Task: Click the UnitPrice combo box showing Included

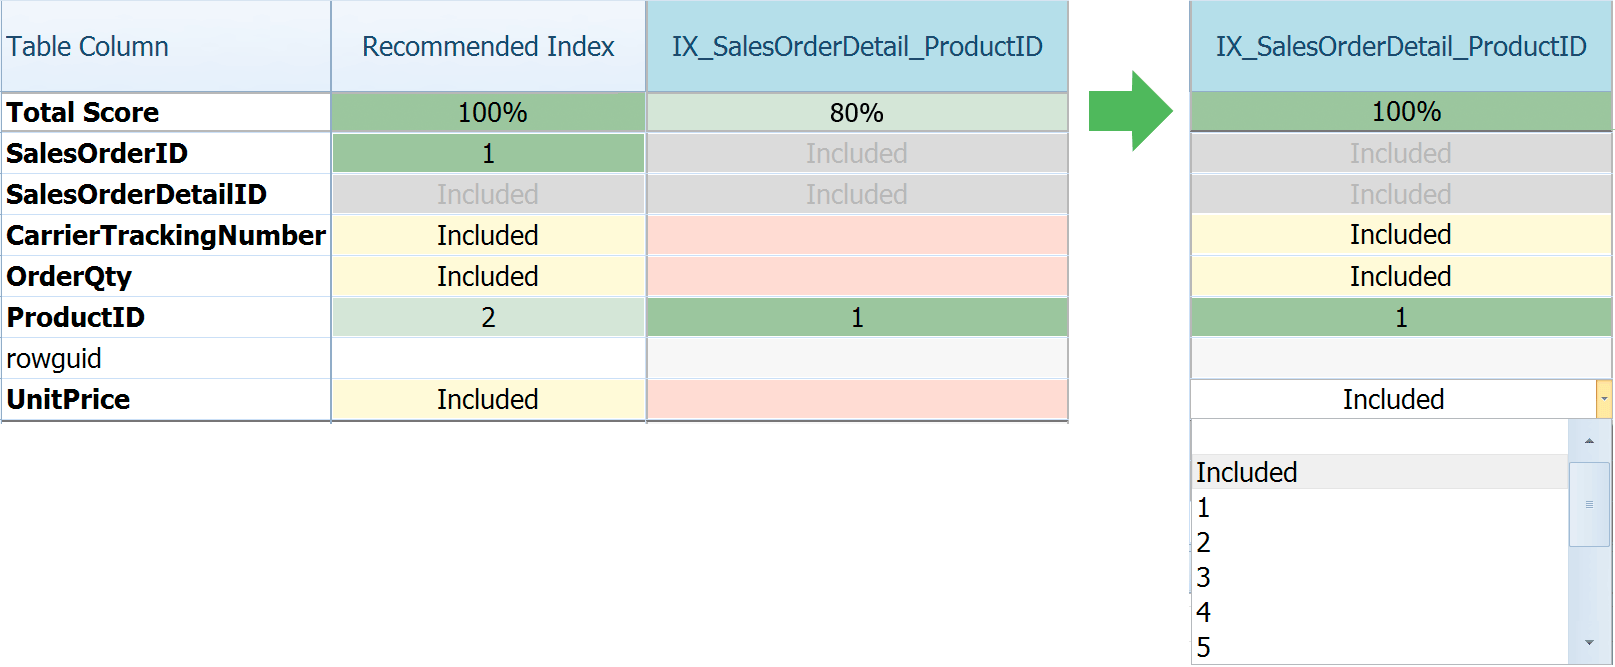Action: [1392, 399]
